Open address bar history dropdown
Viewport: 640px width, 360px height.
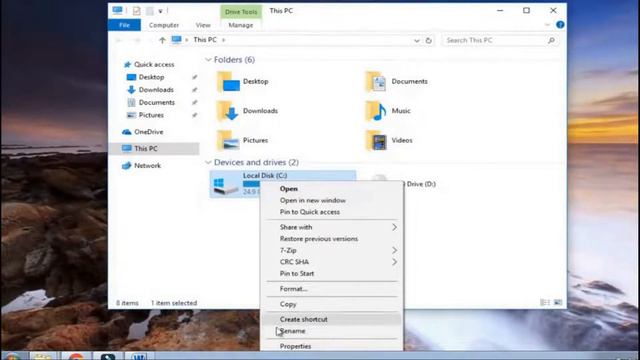[x=416, y=40]
